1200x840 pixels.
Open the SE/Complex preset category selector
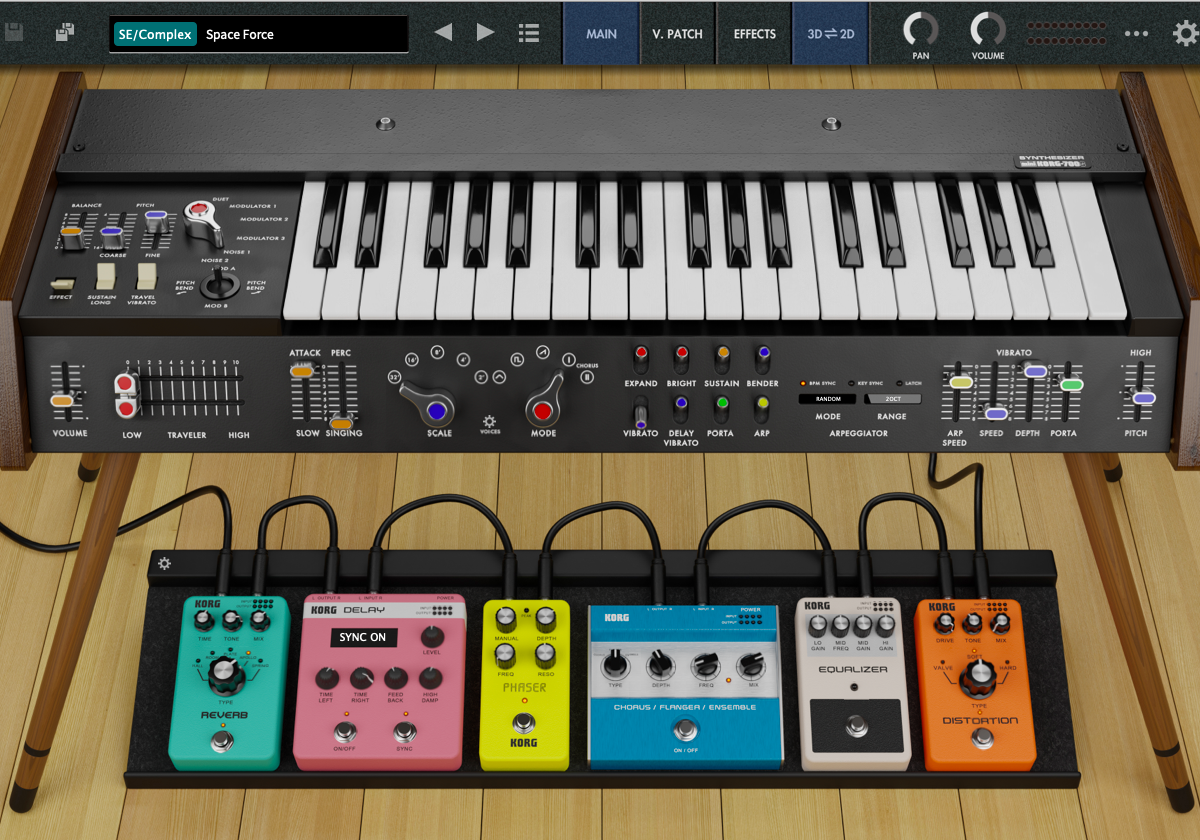click(155, 34)
